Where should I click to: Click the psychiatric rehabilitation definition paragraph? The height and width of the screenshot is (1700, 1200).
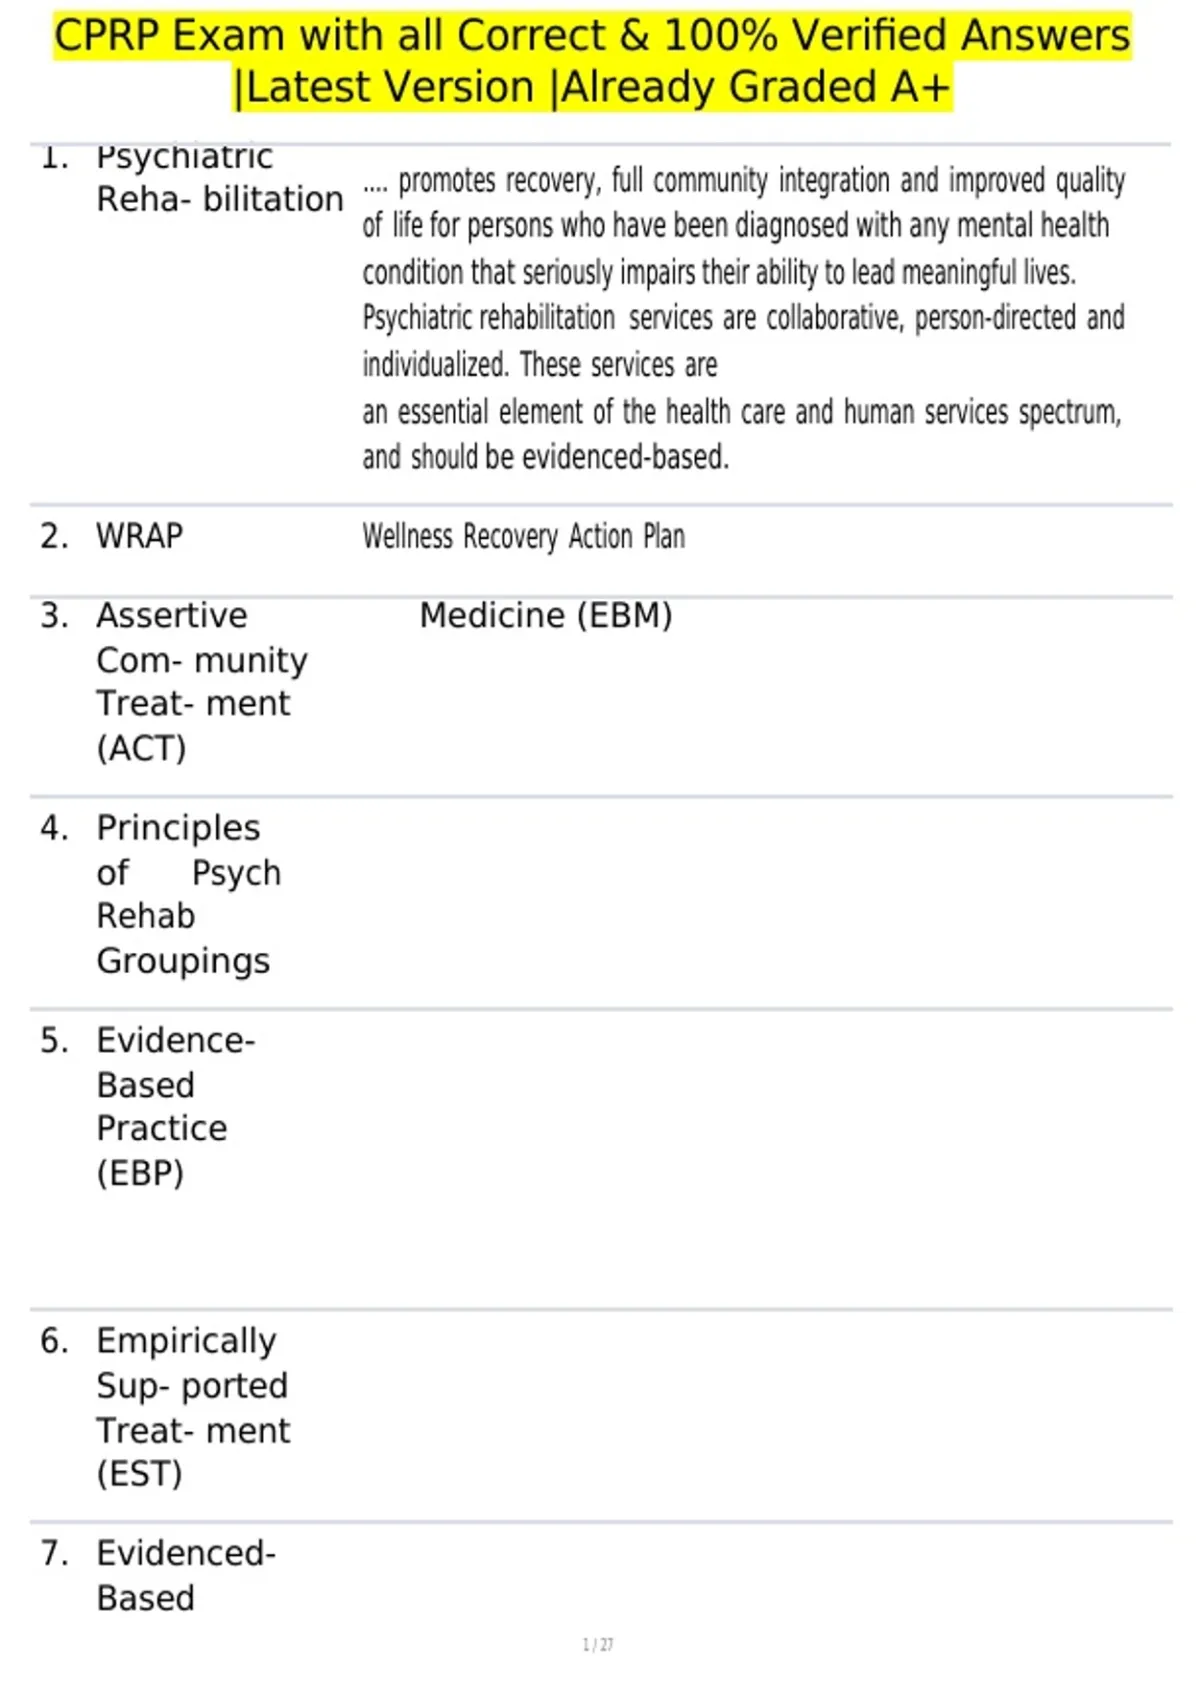743,318
